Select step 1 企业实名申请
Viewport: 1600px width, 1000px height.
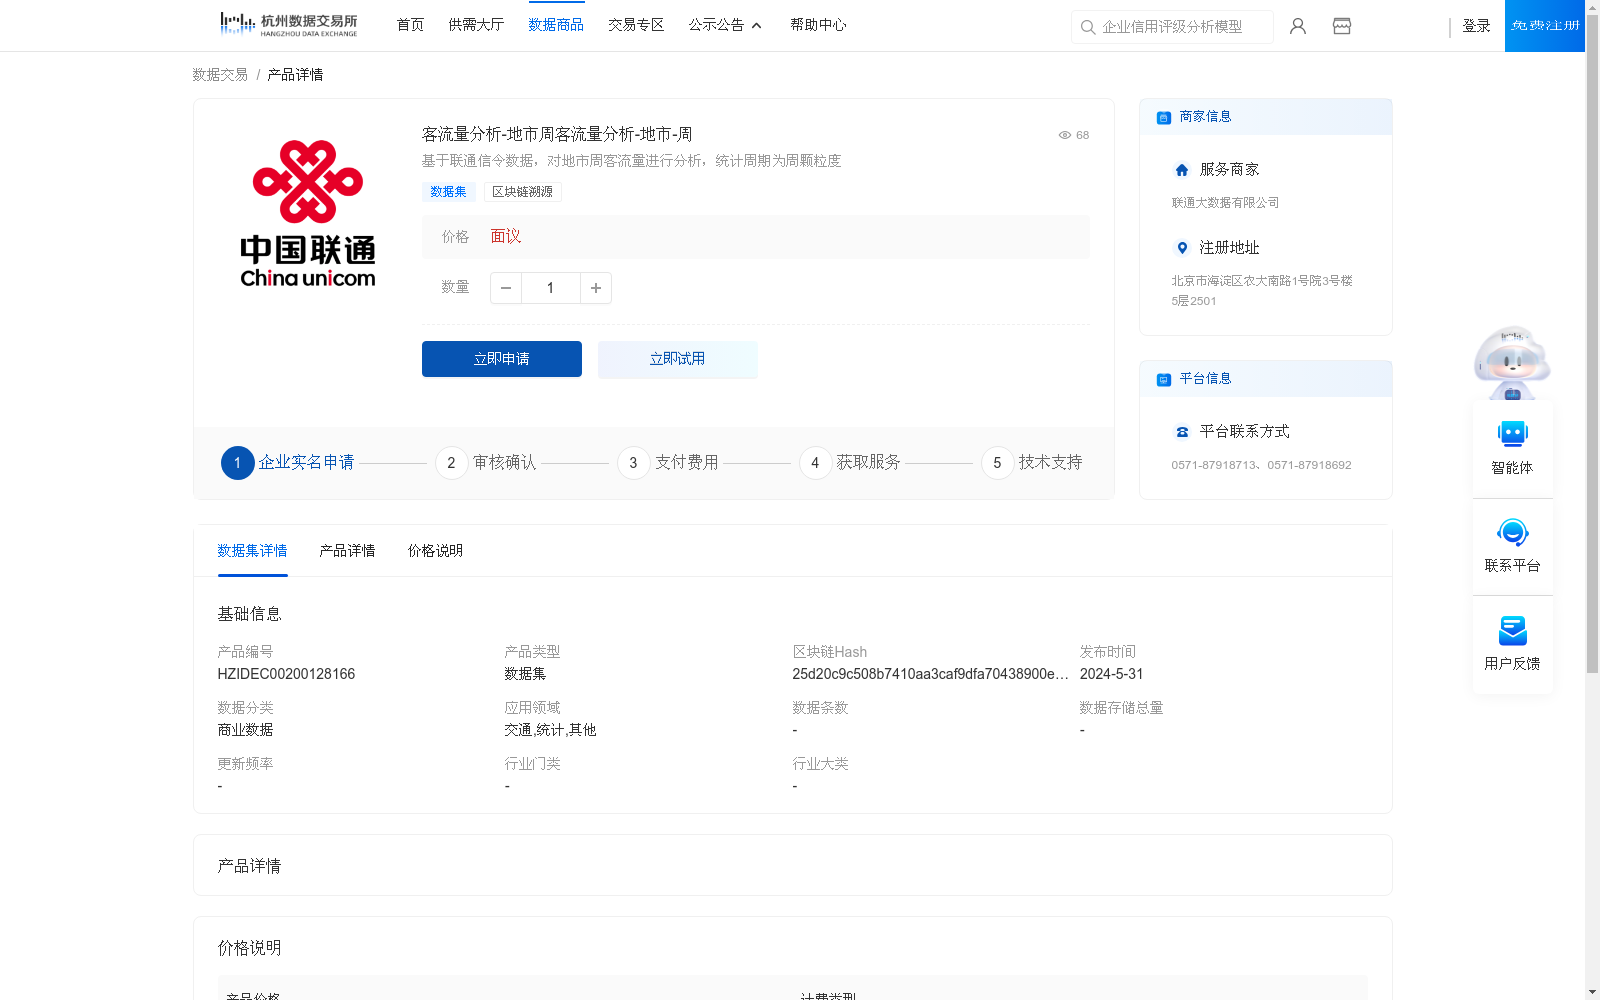(x=288, y=463)
